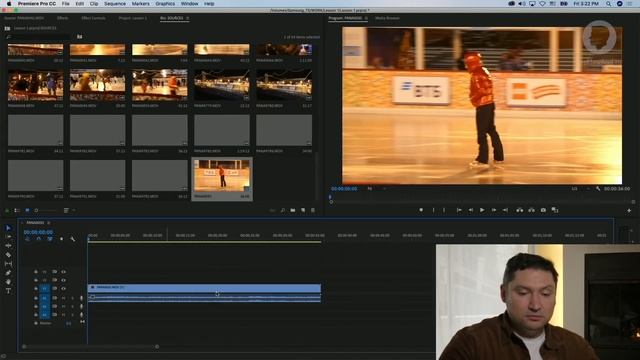Screen dimensions: 640x360
Task: Hide the V3 track output eye
Action: (63, 271)
